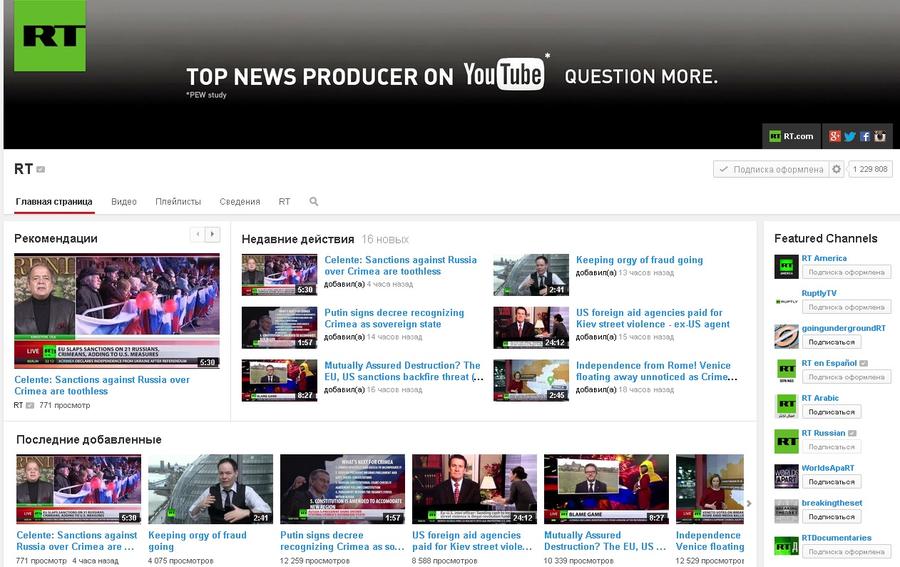This screenshot has width=900, height=567.
Task: Open subscription settings gear icon
Action: (x=837, y=169)
